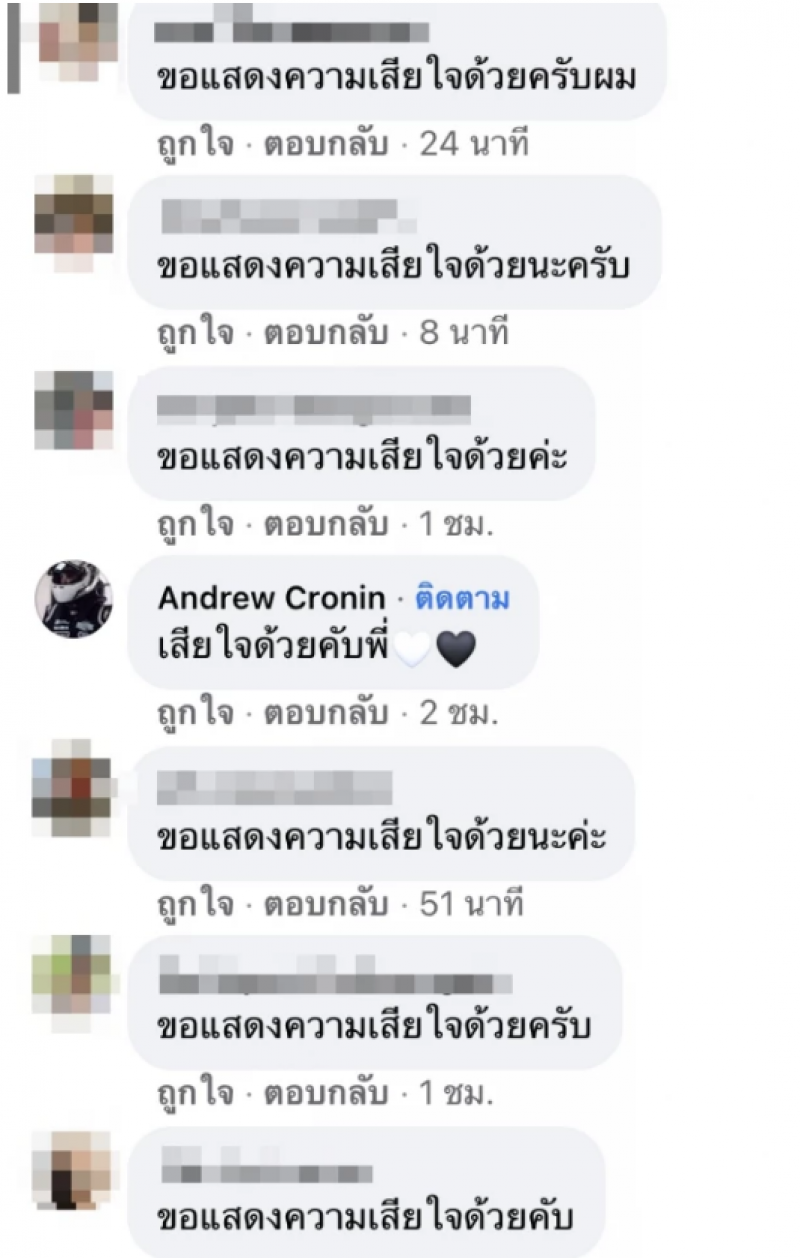The image size is (800, 1258).
Task: Reply to Andrew Cronin's comment with ตอบกลับ
Action: point(325,714)
